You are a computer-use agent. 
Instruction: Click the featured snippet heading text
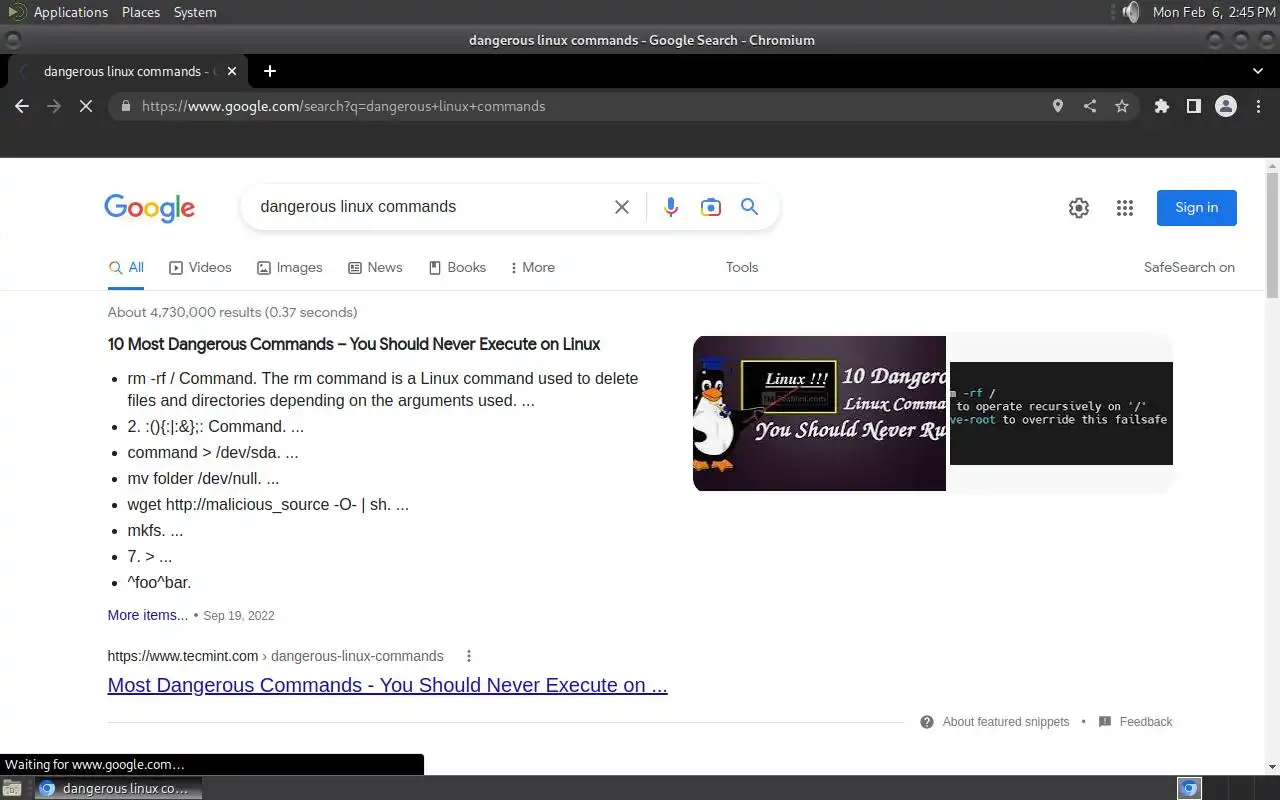[x=354, y=344]
